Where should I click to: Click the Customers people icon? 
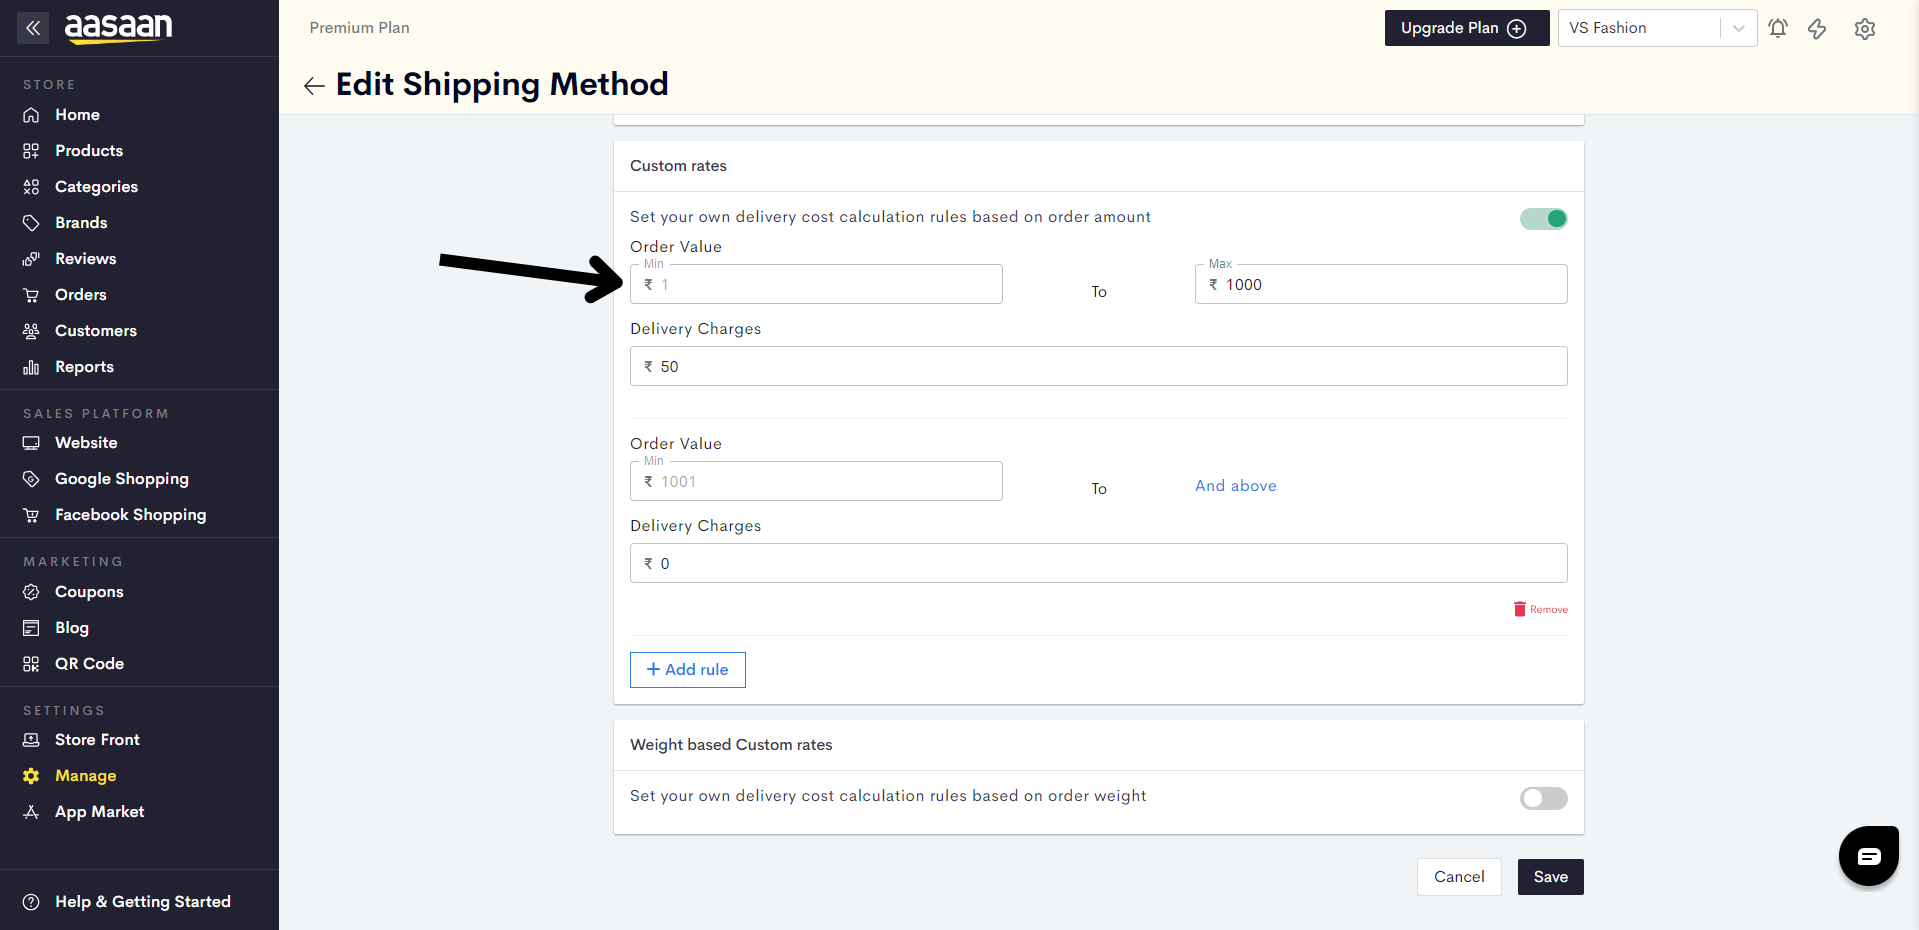point(31,331)
